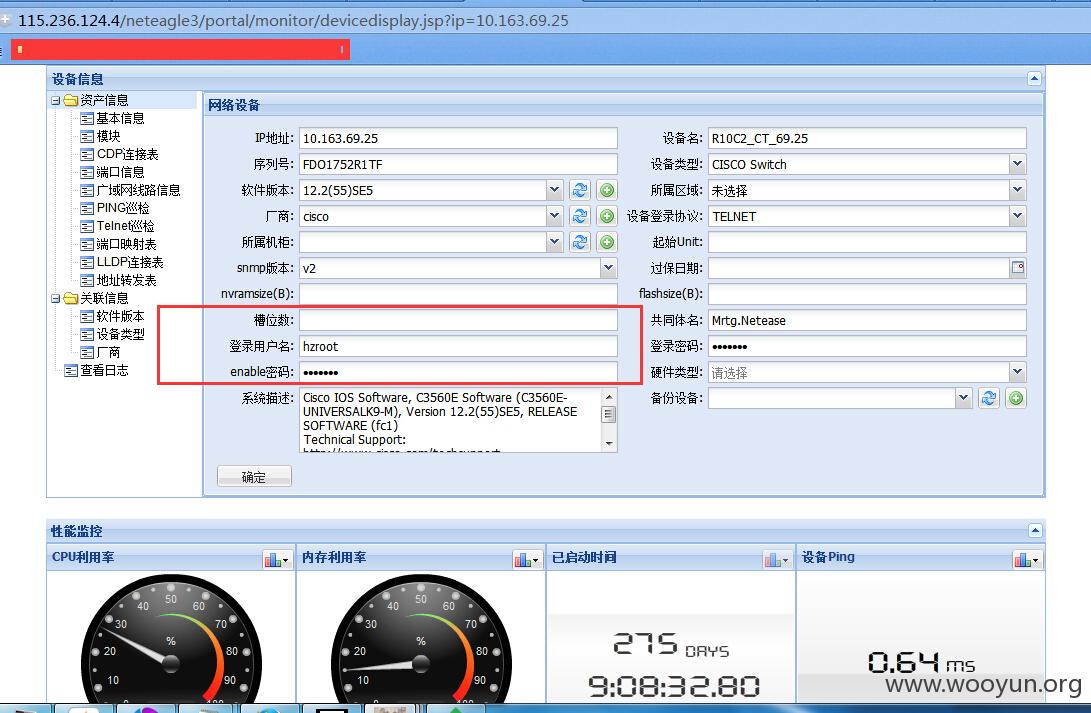
Task: Refresh the 备份设备 list
Action: click(x=989, y=398)
